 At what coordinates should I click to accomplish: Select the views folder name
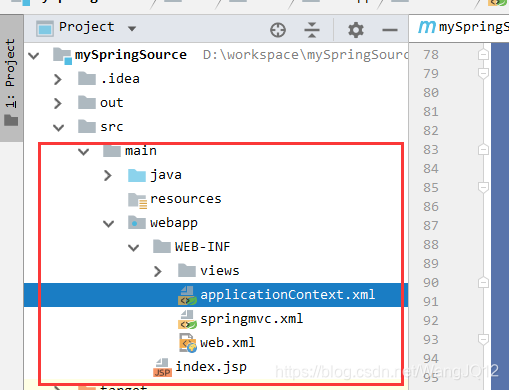220,271
